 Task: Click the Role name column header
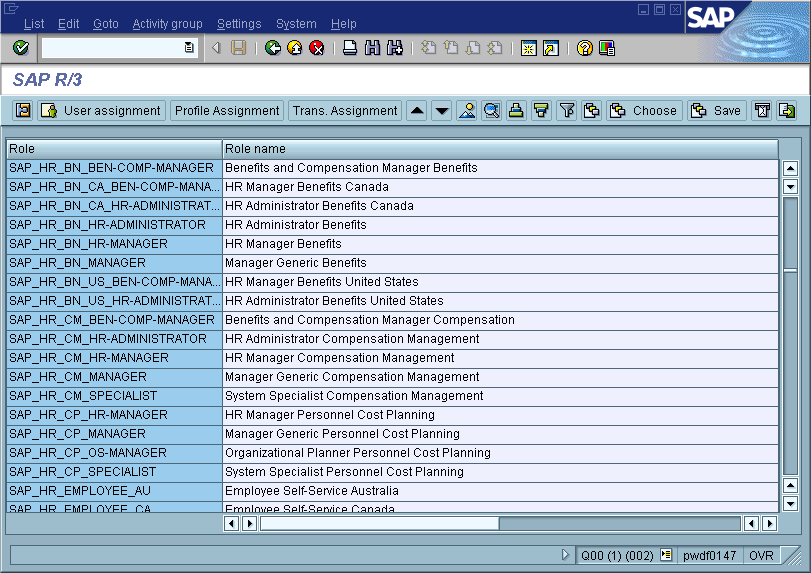pyautogui.click(x=255, y=149)
